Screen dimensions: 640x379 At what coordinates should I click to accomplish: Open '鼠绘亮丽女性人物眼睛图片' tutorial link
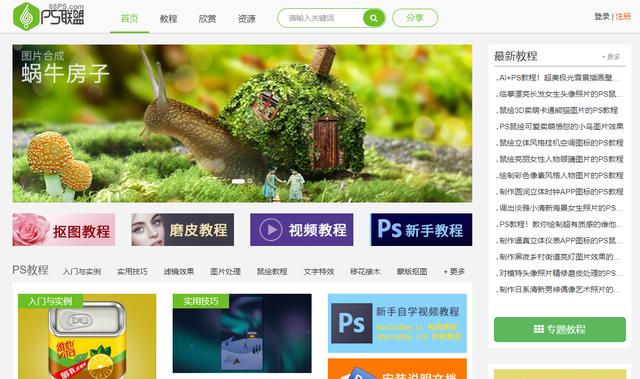(560, 159)
